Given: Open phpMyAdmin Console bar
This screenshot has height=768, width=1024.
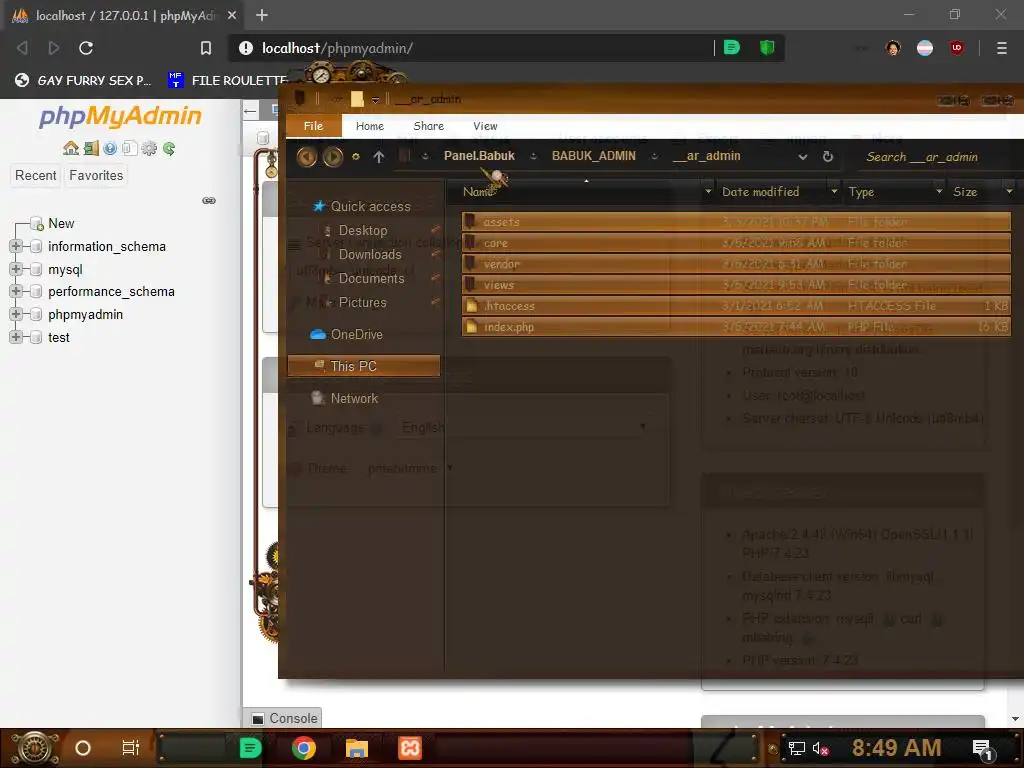Looking at the screenshot, I should (284, 718).
